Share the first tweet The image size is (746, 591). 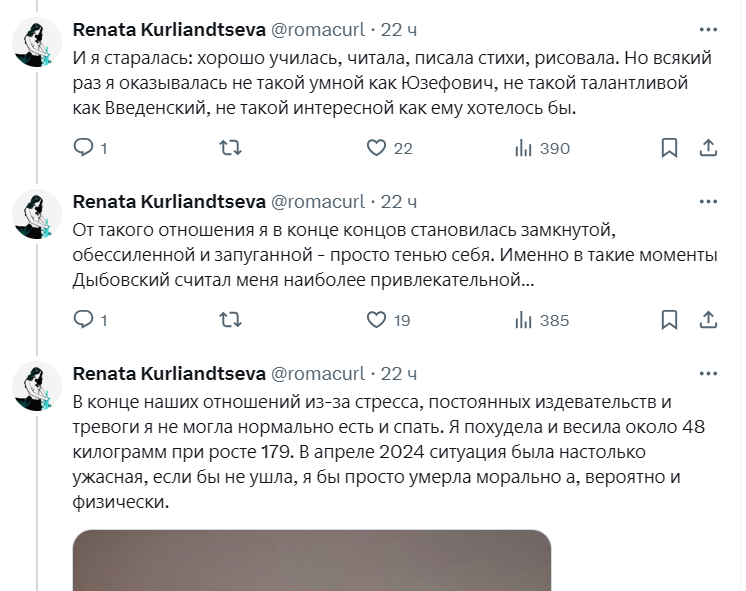(x=708, y=148)
